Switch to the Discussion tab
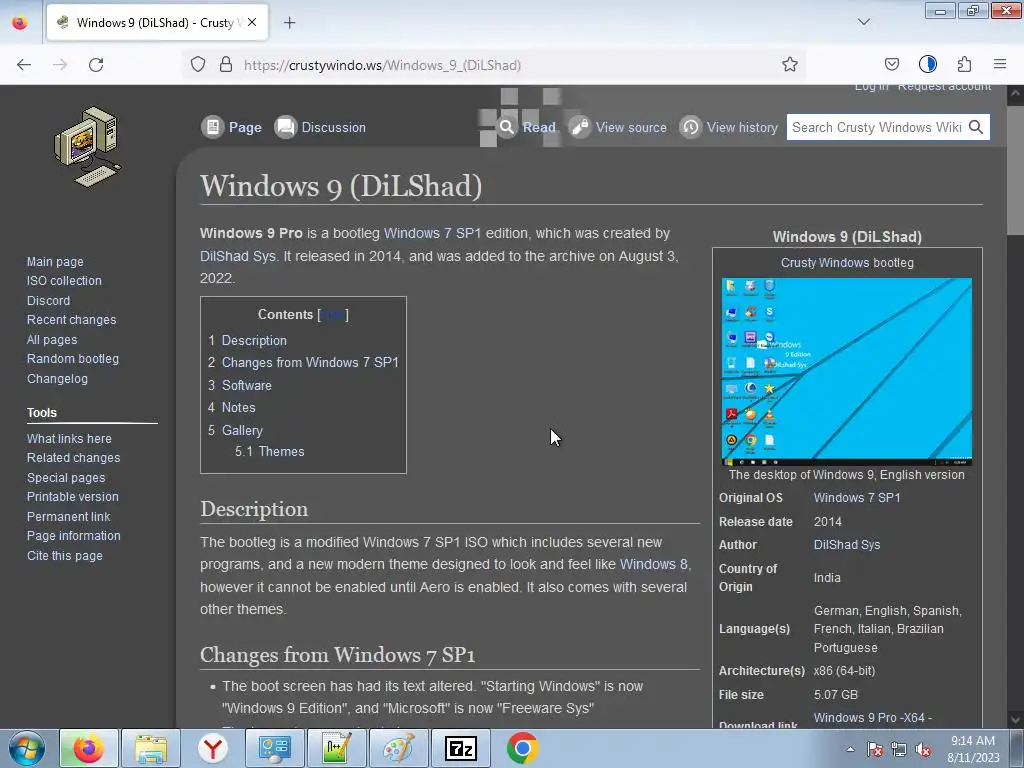Image resolution: width=1024 pixels, height=768 pixels. 320,127
